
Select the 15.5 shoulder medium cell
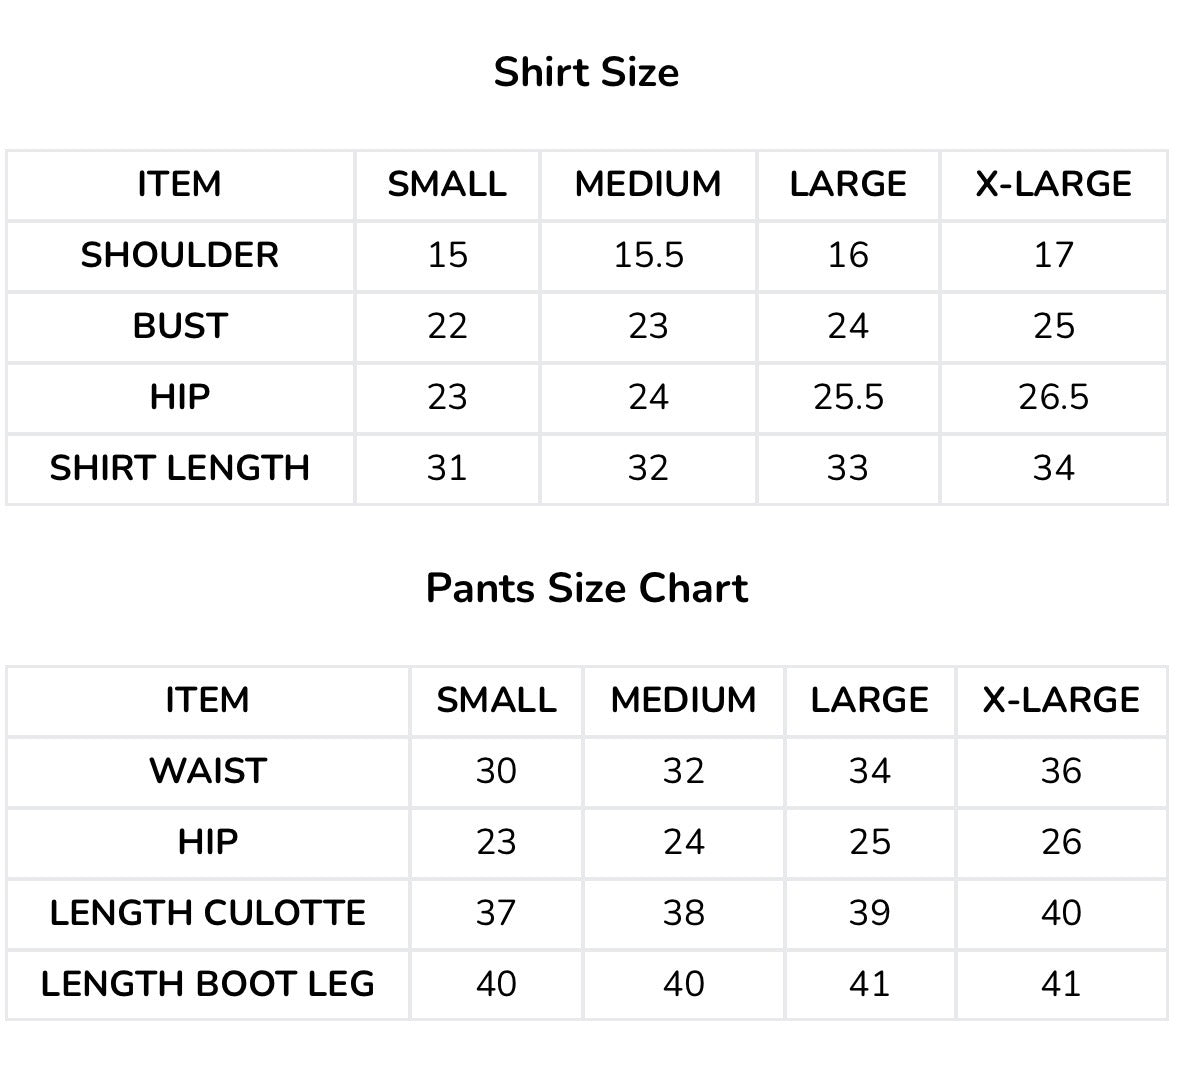(x=648, y=255)
